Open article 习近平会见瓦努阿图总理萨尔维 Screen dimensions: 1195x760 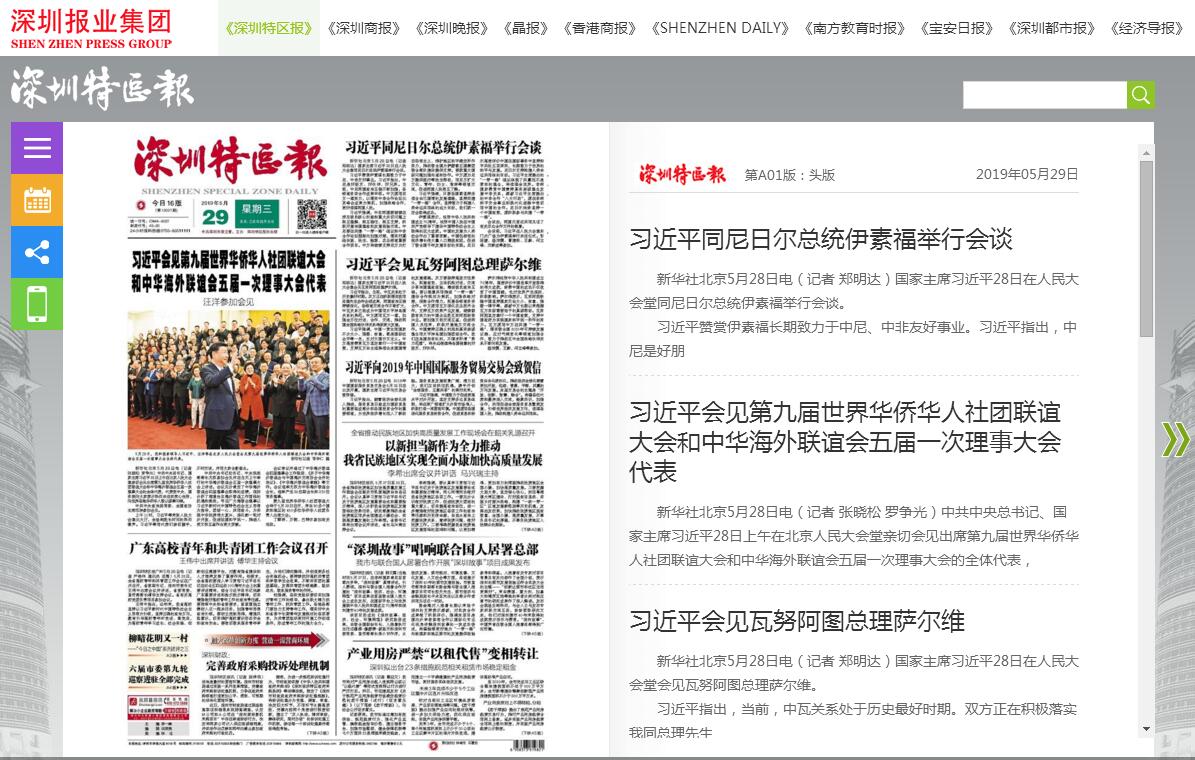796,621
